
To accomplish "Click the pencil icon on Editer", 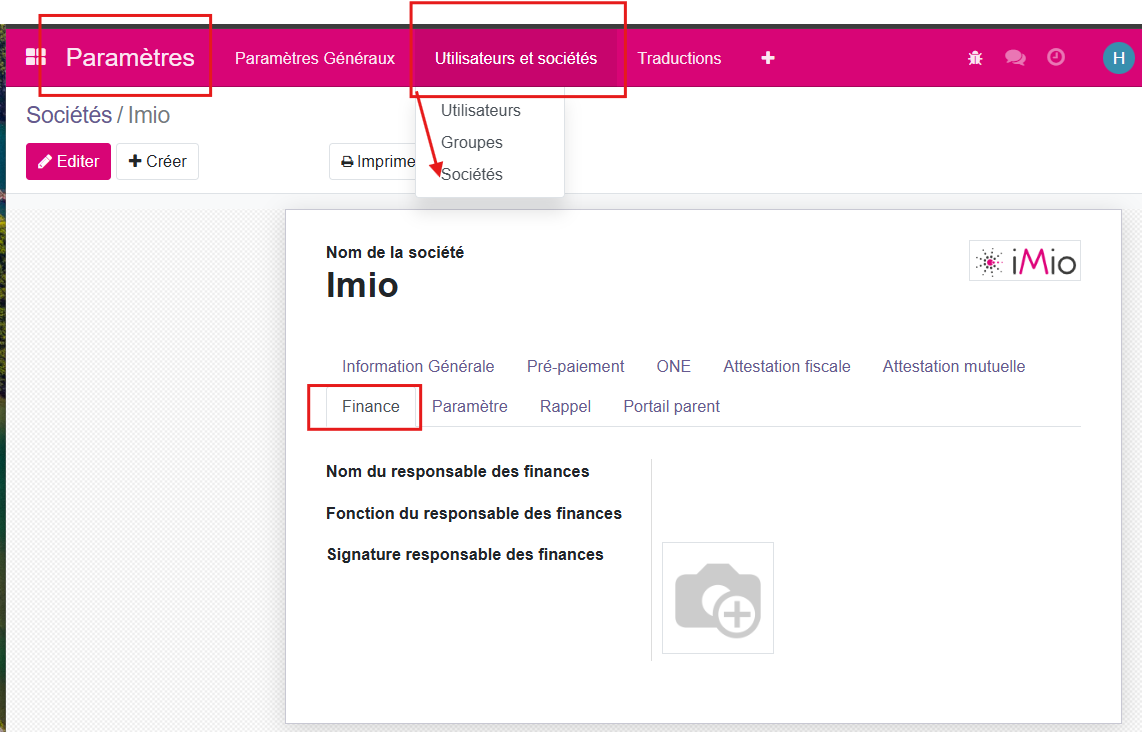I will (44, 161).
